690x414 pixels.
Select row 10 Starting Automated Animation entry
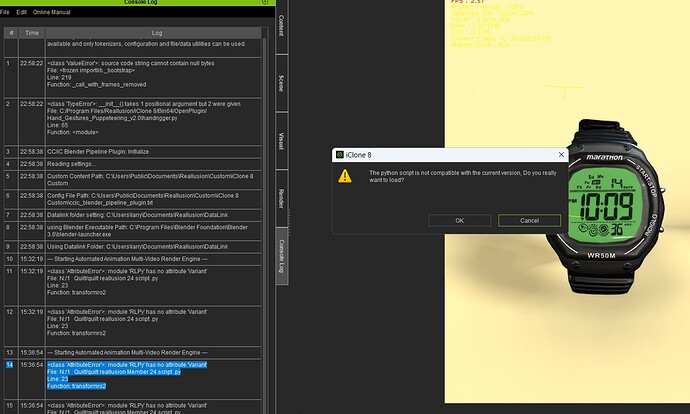coord(133,259)
